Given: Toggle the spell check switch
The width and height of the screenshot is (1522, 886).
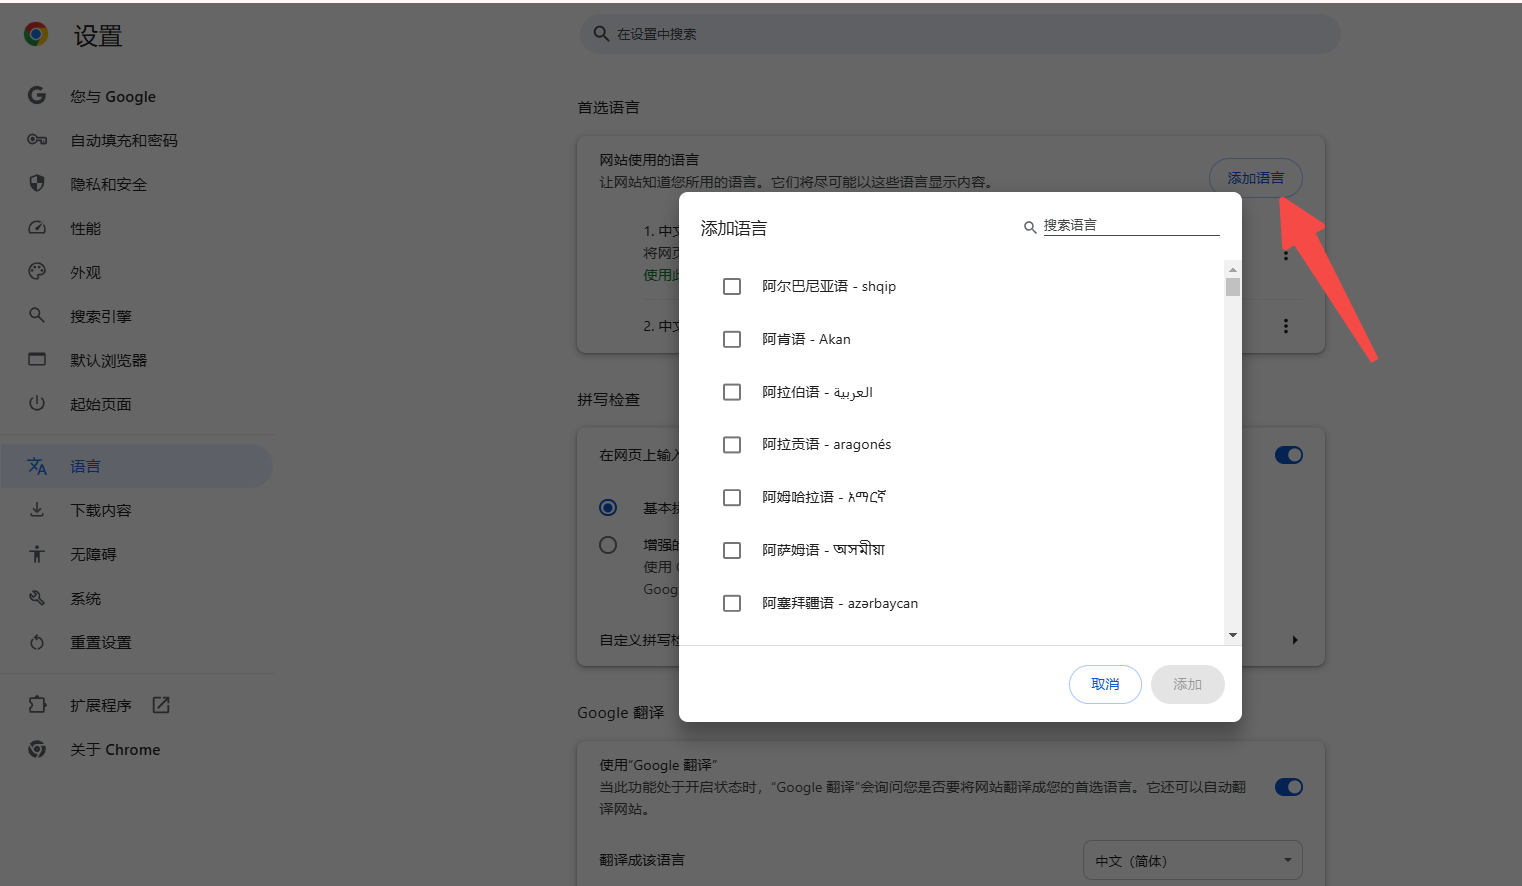Looking at the screenshot, I should coord(1289,455).
